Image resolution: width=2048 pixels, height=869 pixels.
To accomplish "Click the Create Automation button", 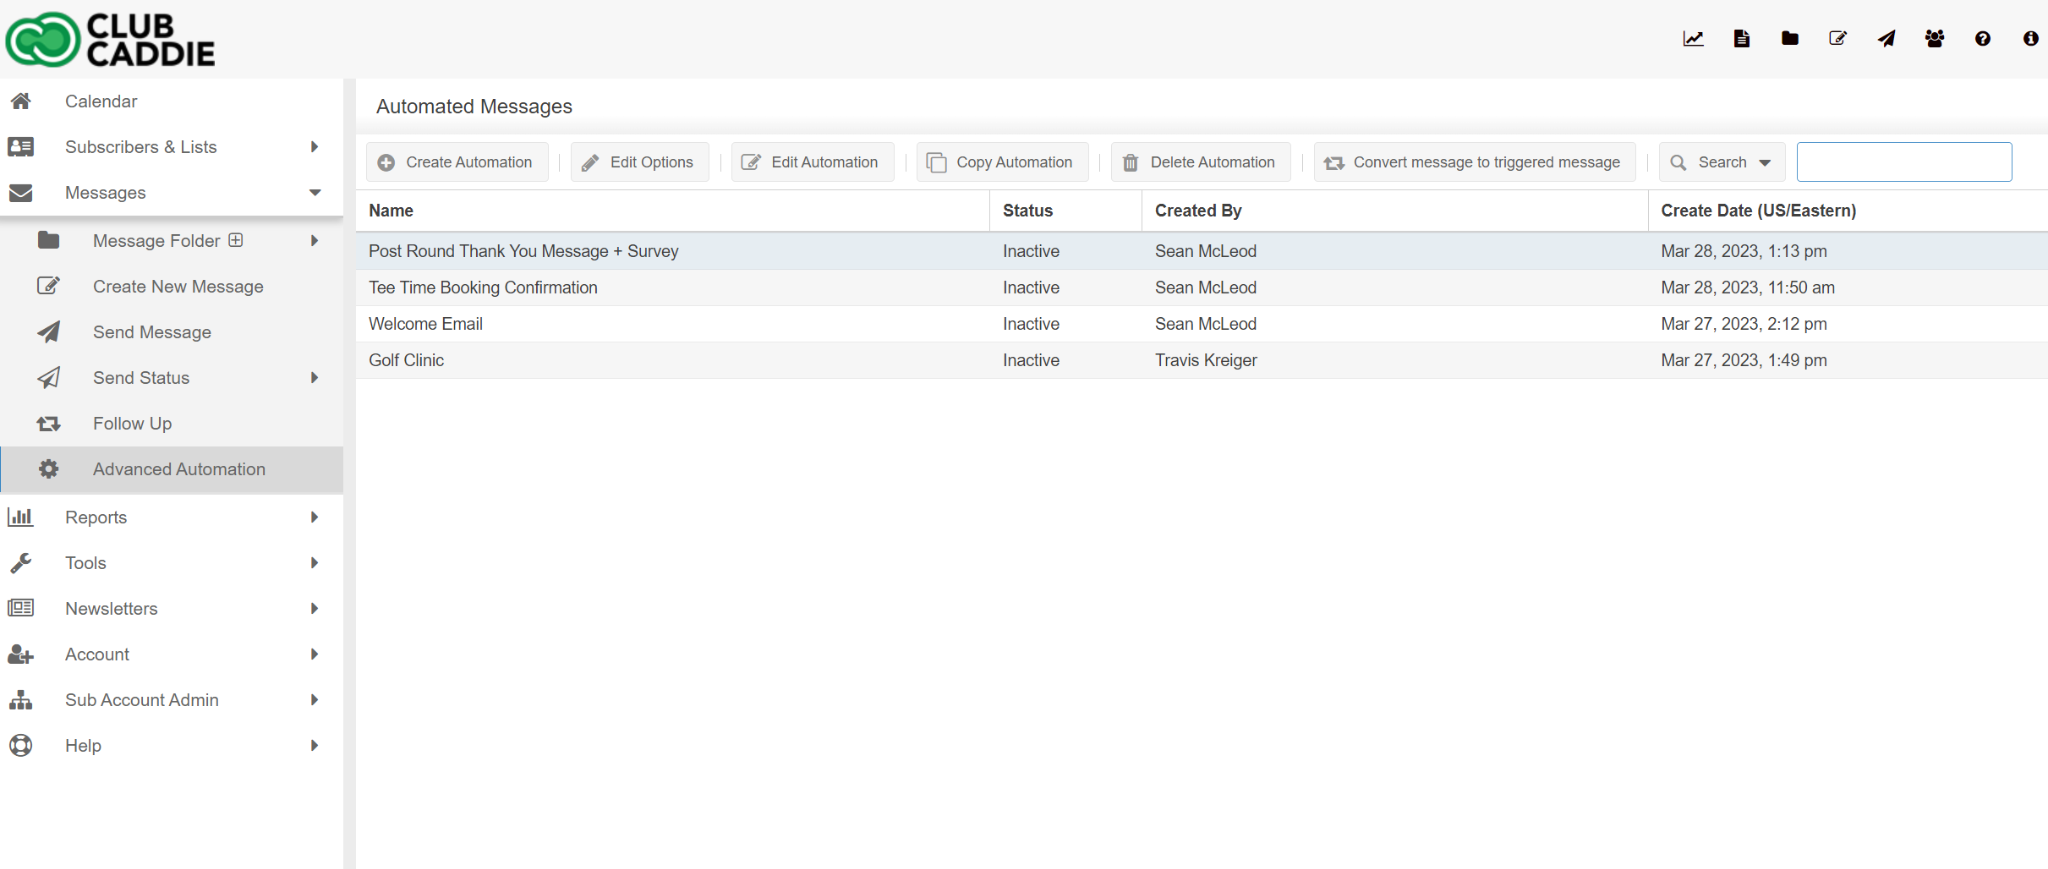I will pyautogui.click(x=457, y=162).
